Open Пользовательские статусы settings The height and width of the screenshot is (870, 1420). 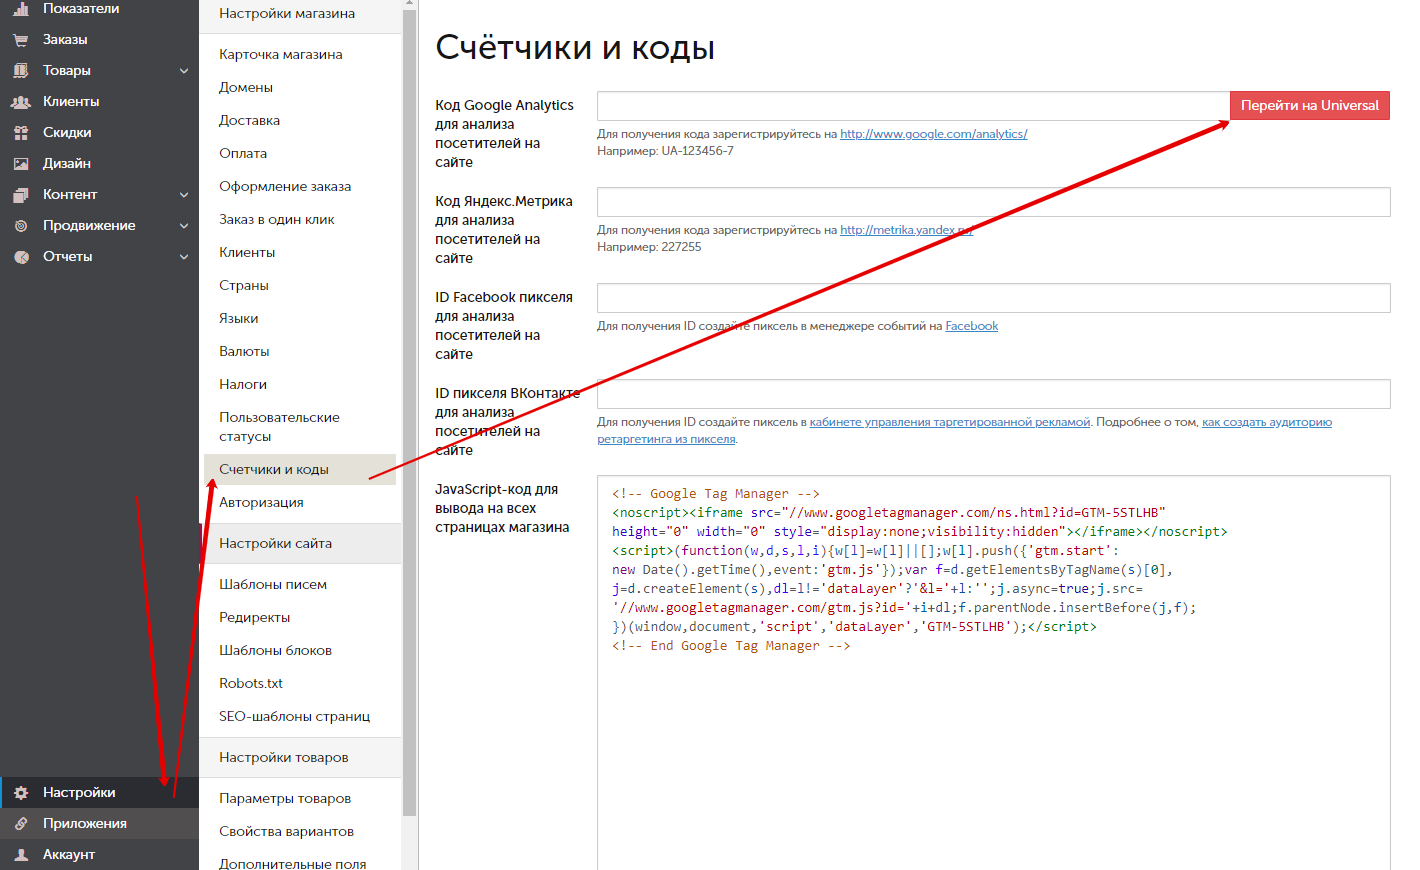pyautogui.click(x=280, y=427)
